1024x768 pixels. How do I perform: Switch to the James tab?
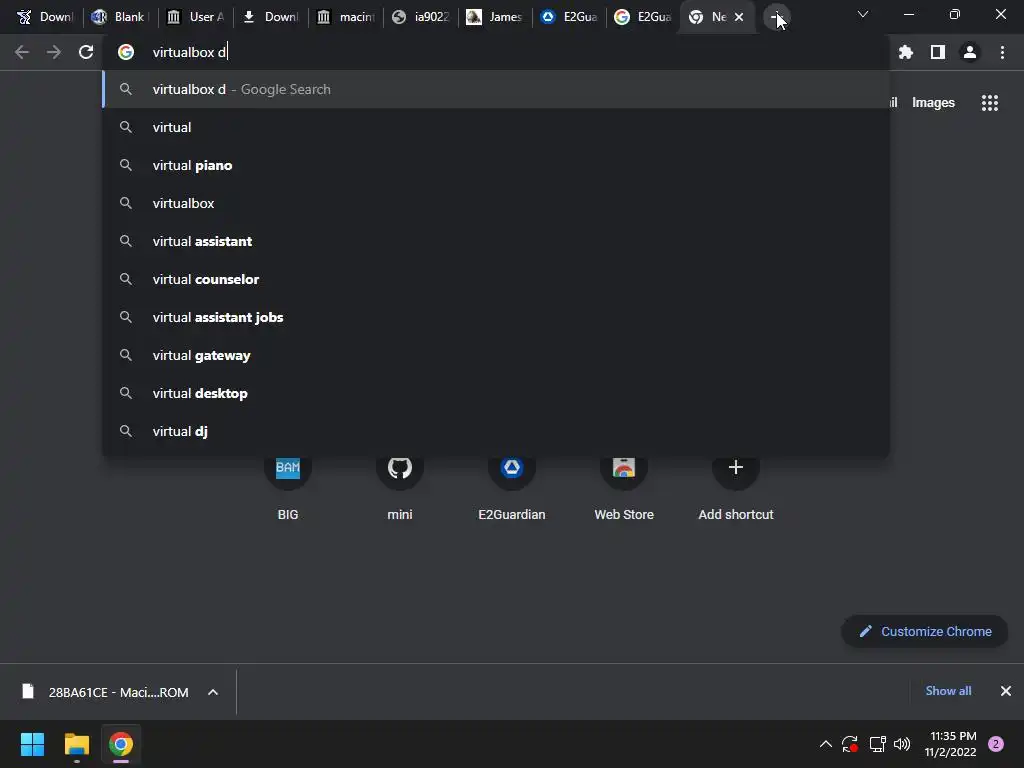click(495, 17)
